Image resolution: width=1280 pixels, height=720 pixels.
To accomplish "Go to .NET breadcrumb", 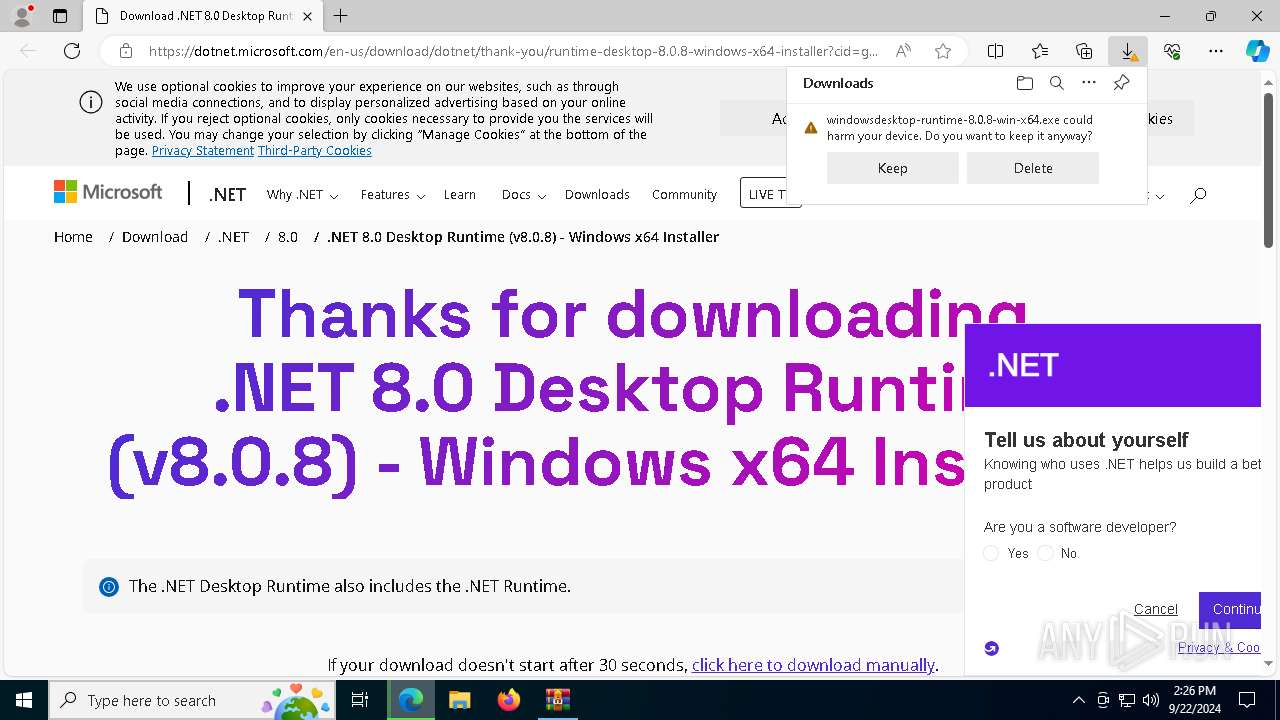I will click(233, 237).
